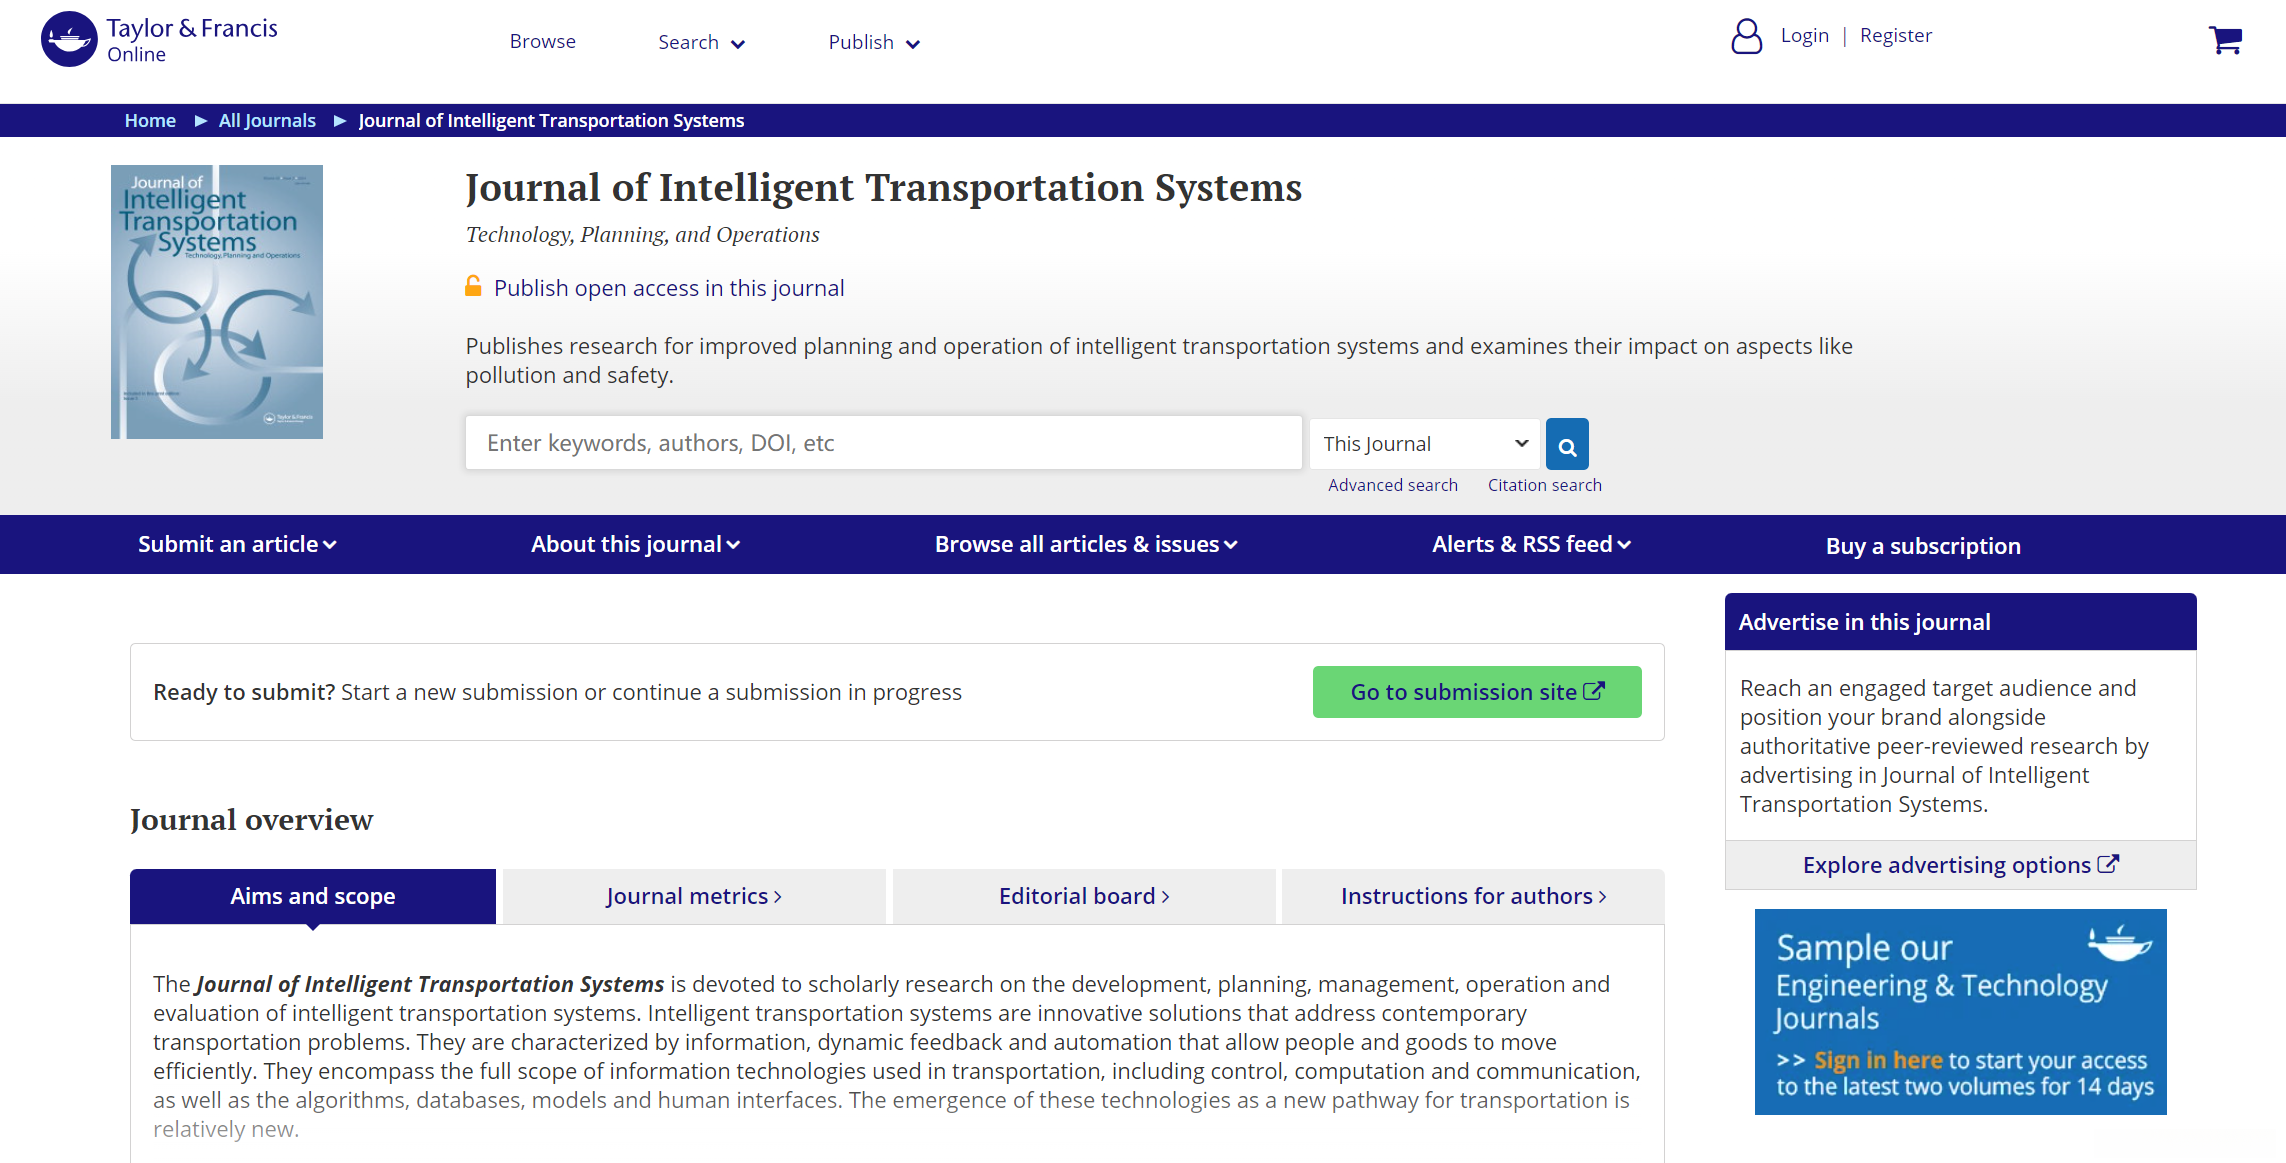Click the orange open access lock icon
Screen dimensions: 2286x1163
point(473,287)
